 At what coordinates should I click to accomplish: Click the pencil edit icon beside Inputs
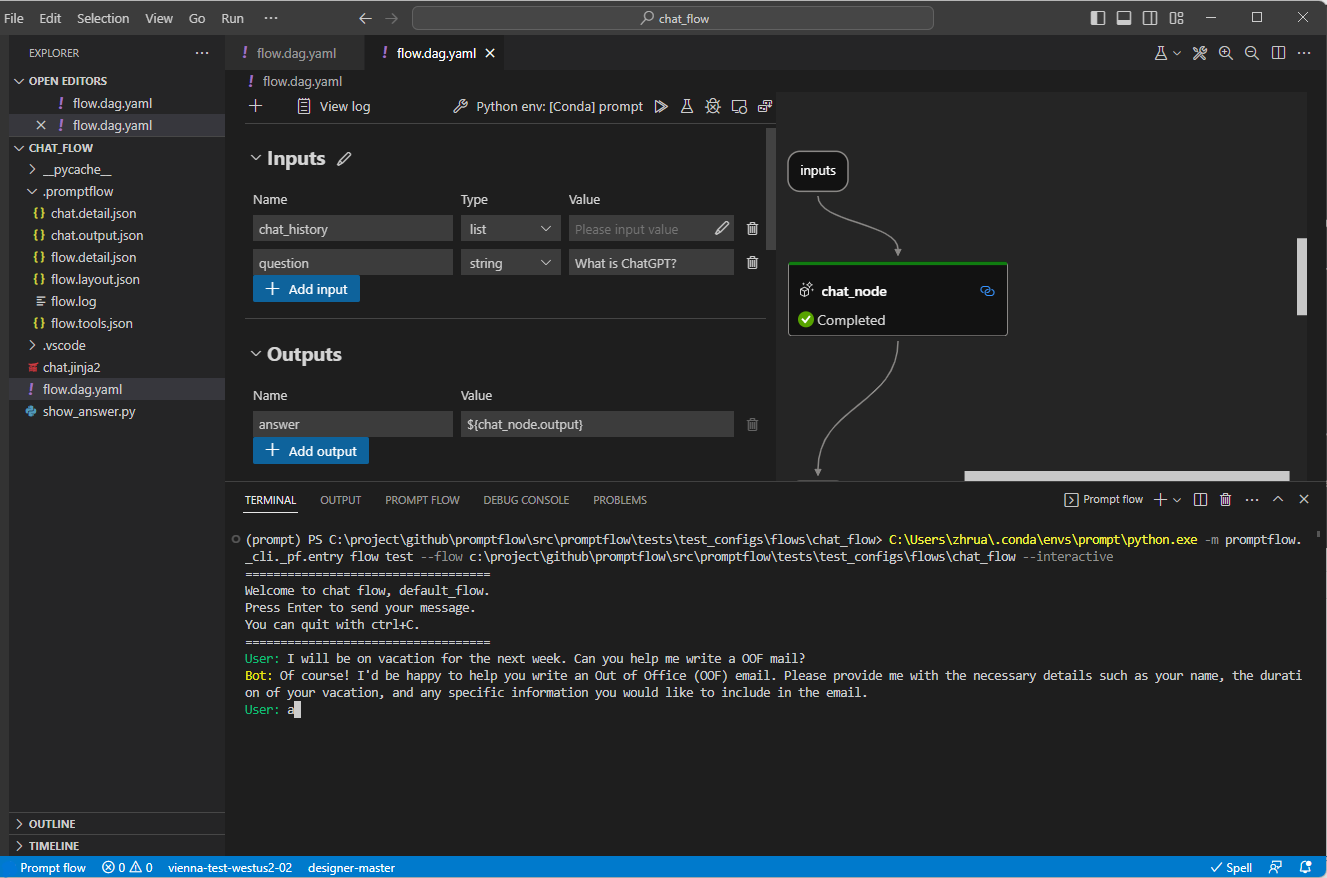click(x=345, y=159)
